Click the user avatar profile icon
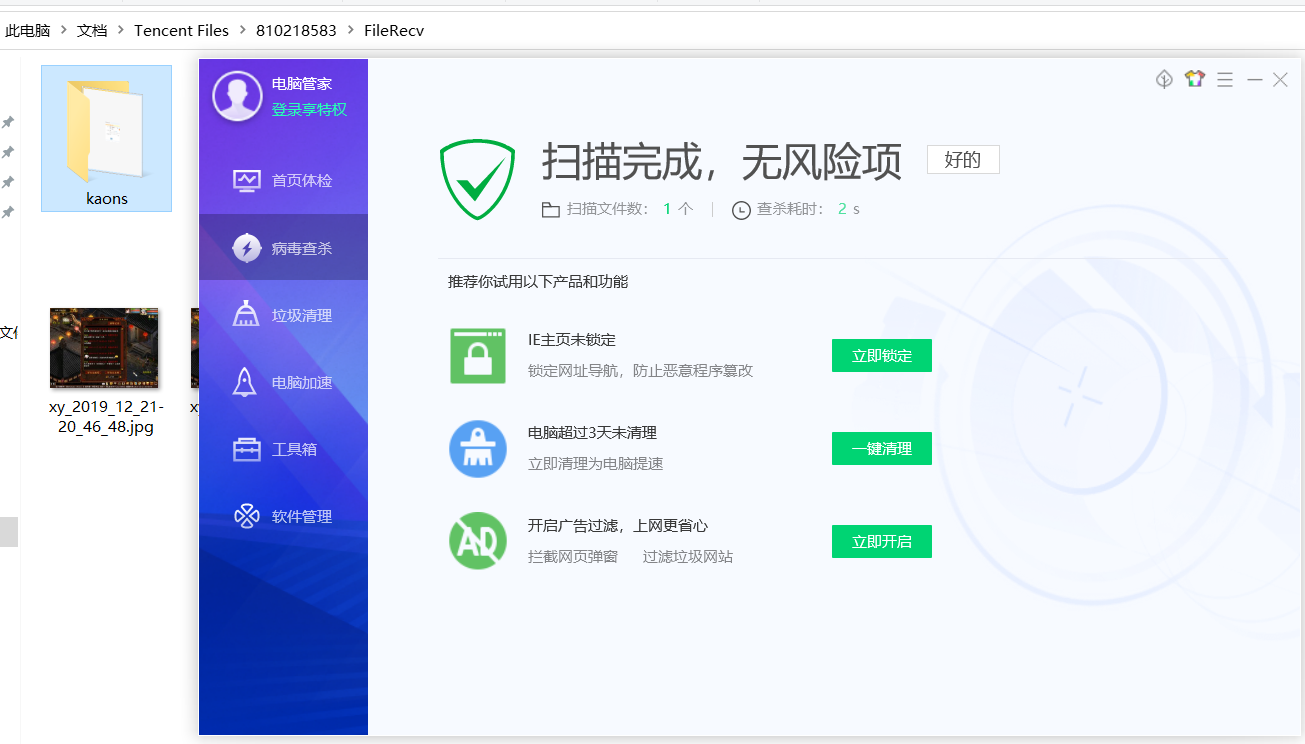The image size is (1305, 744). pos(237,96)
